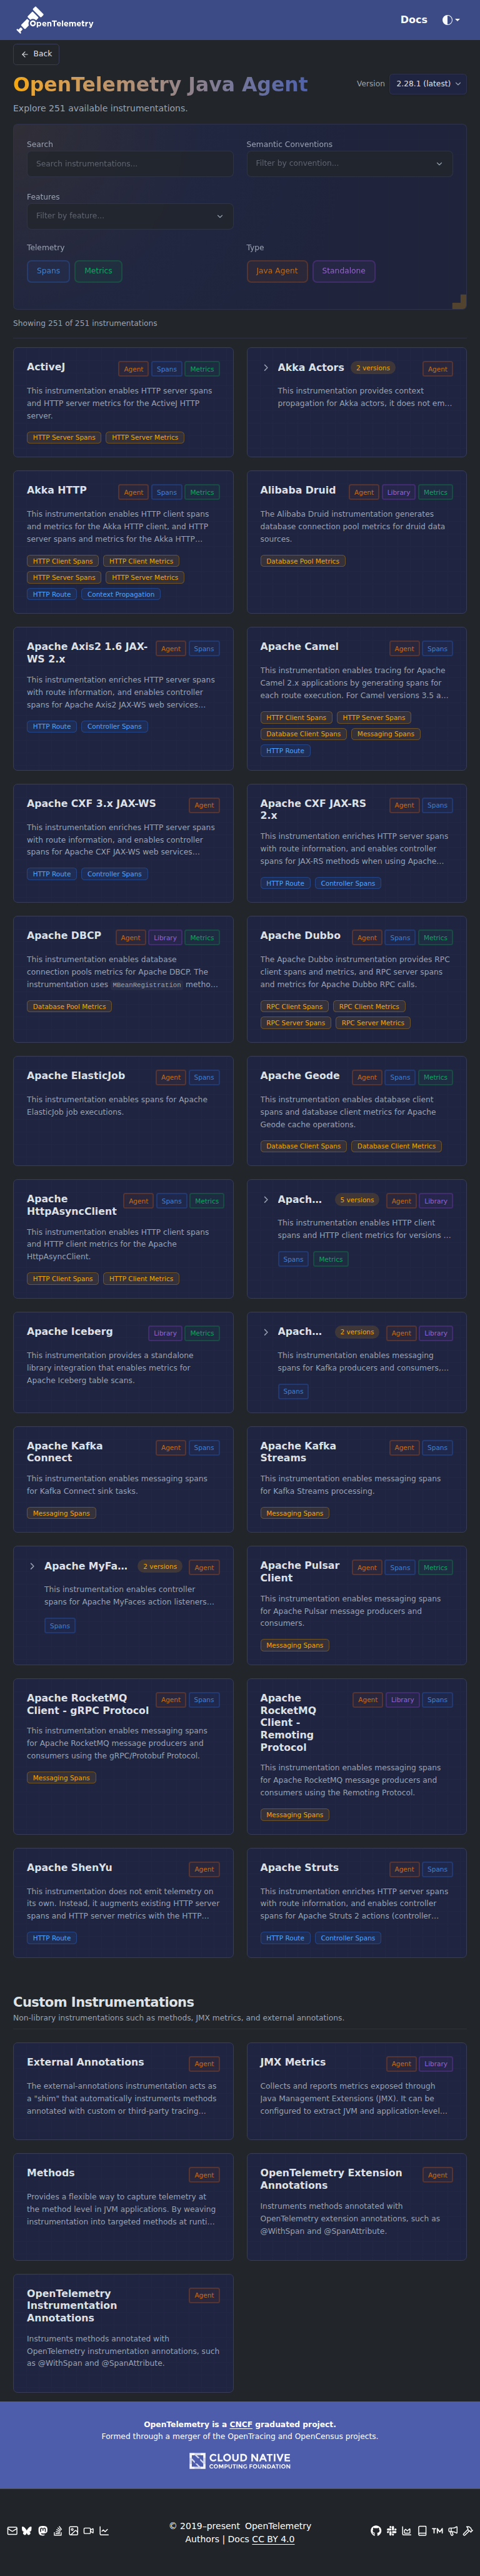Open the Mastodon icon in footer

(x=42, y=2531)
